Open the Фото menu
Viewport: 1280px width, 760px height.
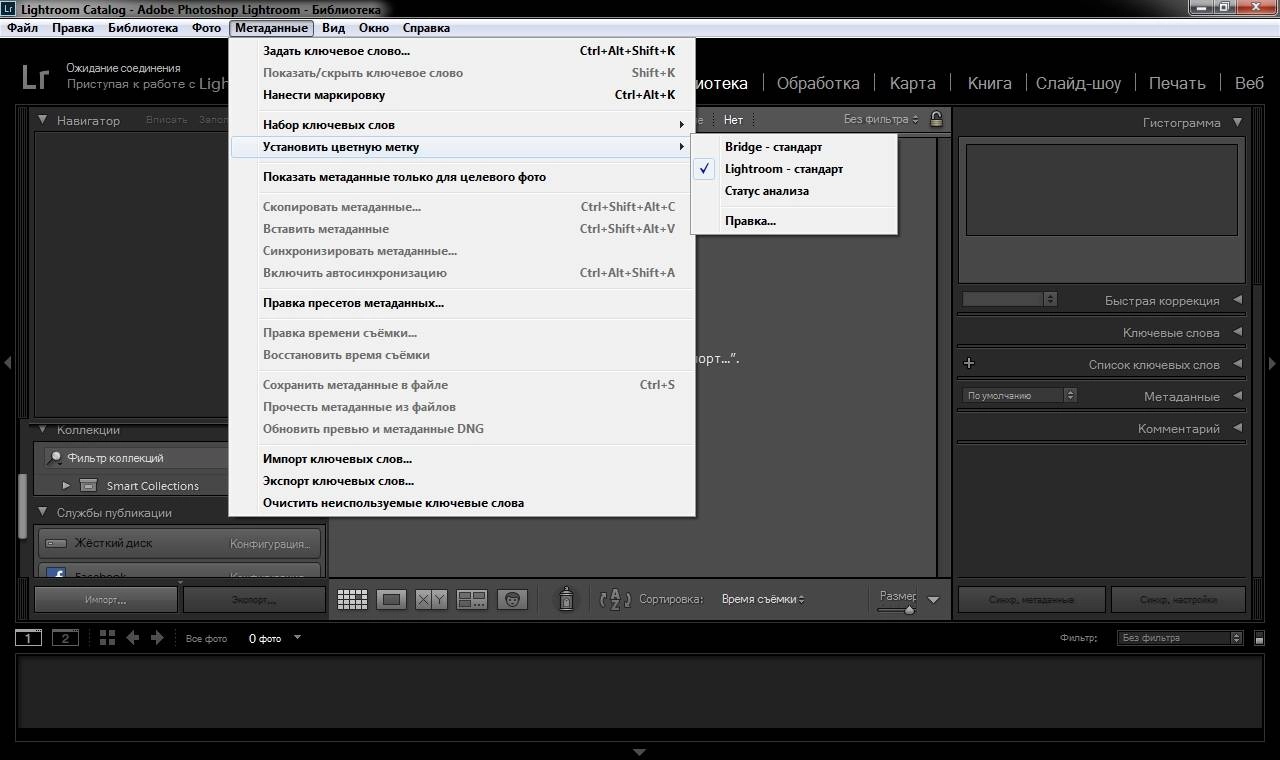tap(206, 28)
